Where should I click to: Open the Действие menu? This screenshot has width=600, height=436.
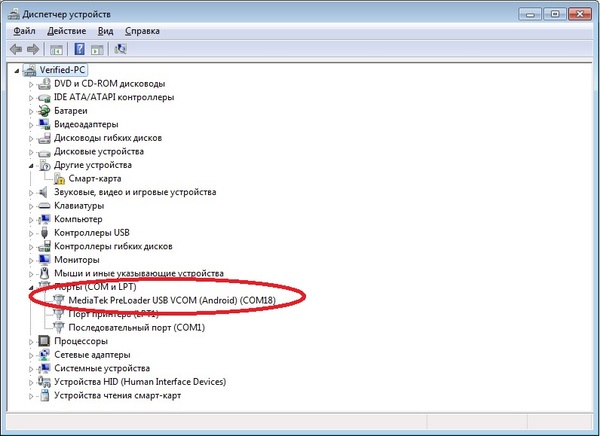tap(68, 31)
